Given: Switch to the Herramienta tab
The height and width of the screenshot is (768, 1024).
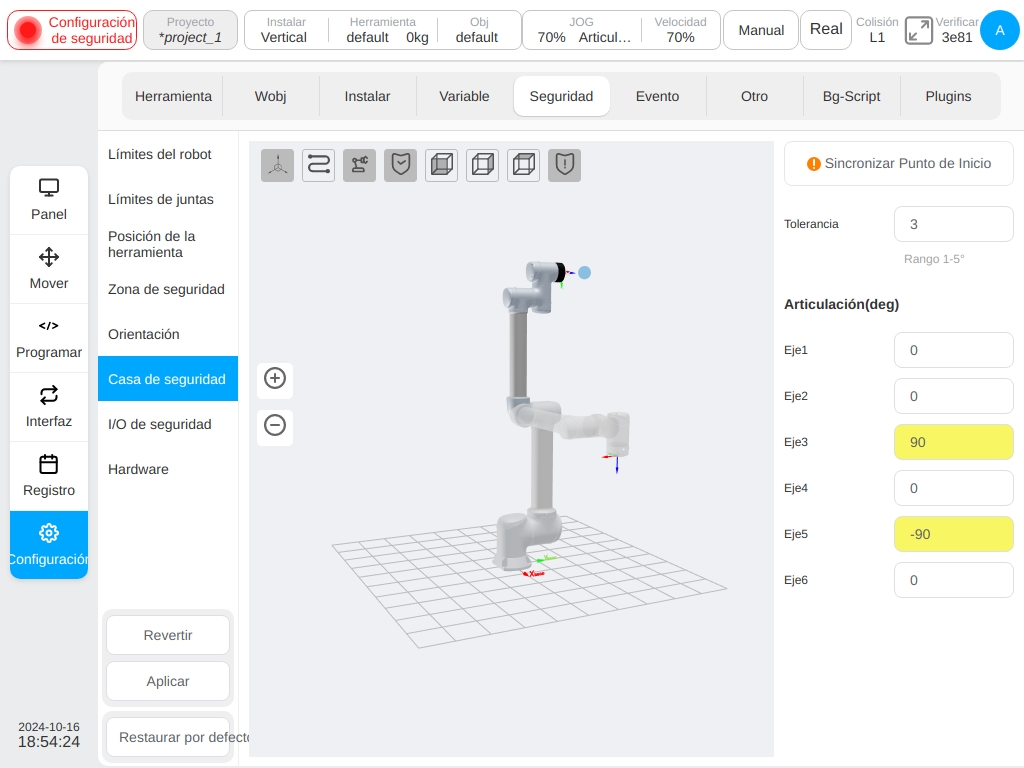Looking at the screenshot, I should click(x=173, y=97).
